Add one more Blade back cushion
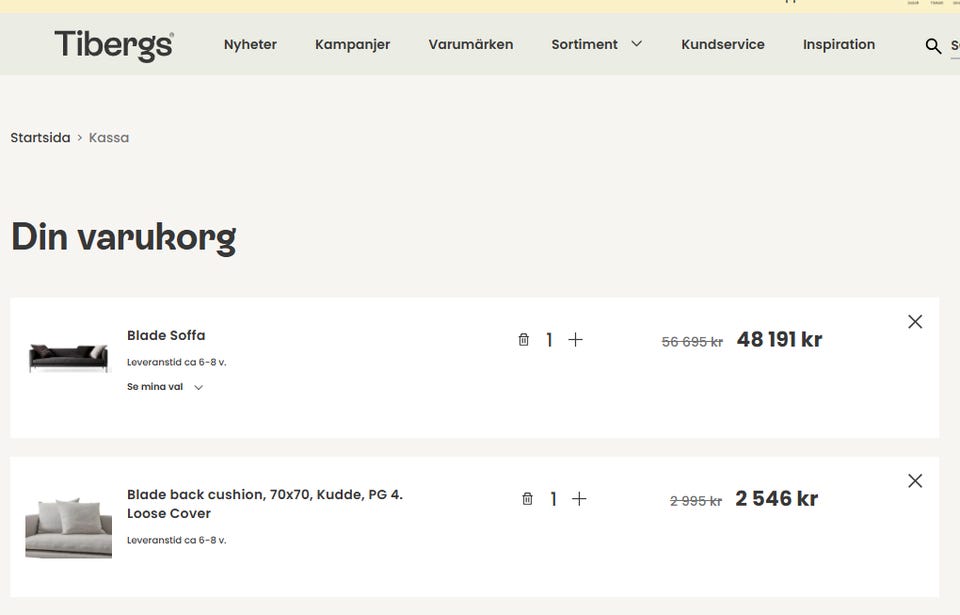The image size is (960, 615). click(579, 499)
